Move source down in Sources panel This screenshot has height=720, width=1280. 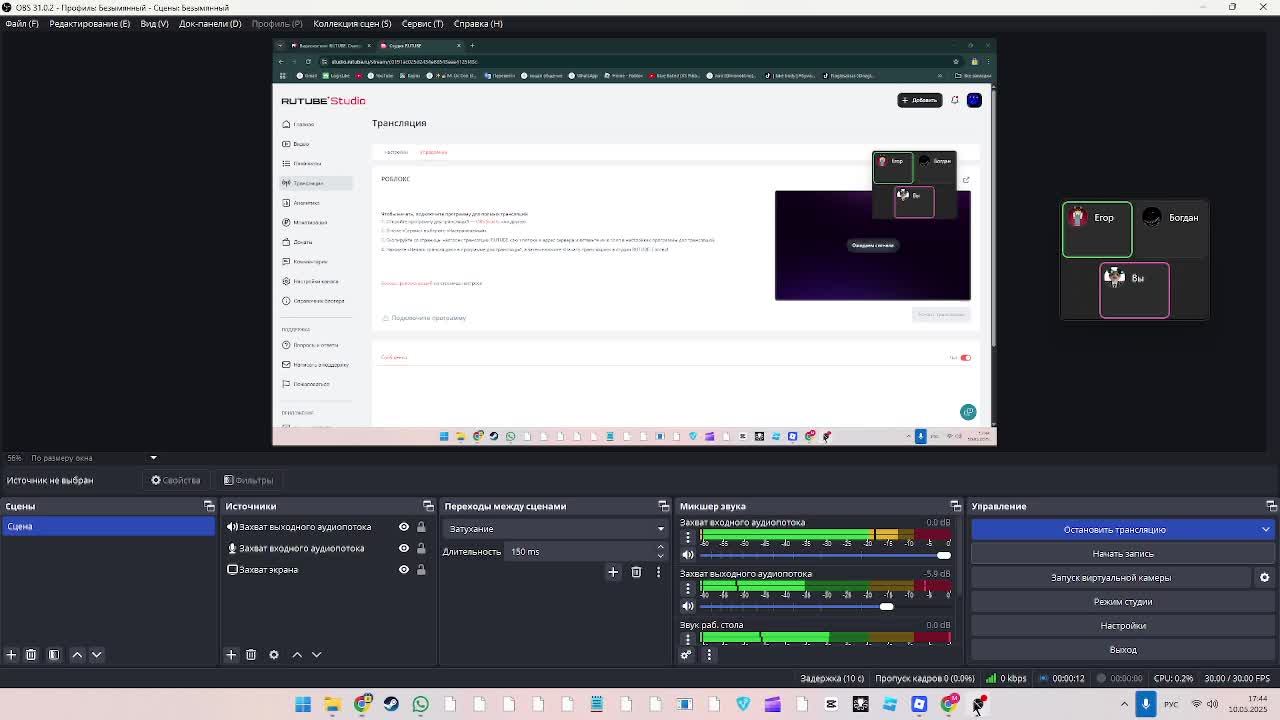tap(317, 654)
